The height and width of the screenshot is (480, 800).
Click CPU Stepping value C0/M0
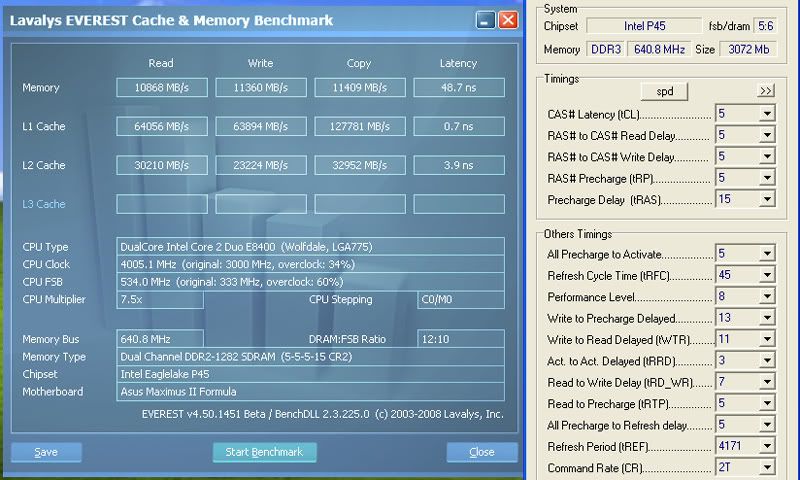(x=461, y=299)
